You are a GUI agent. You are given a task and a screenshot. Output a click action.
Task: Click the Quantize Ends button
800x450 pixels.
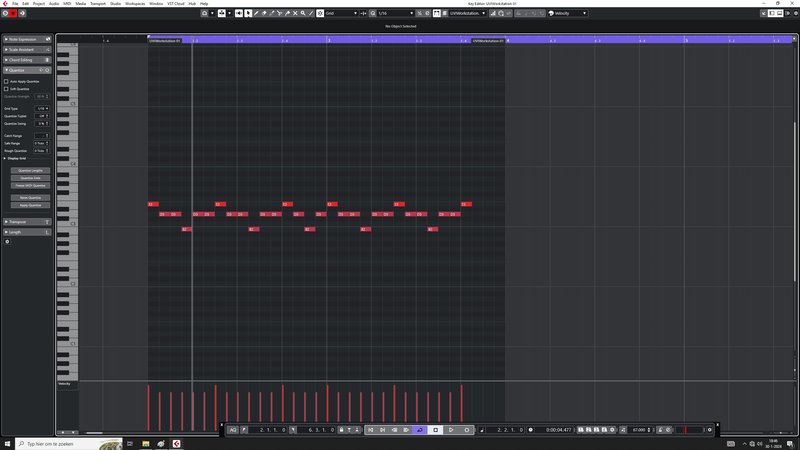click(x=30, y=178)
